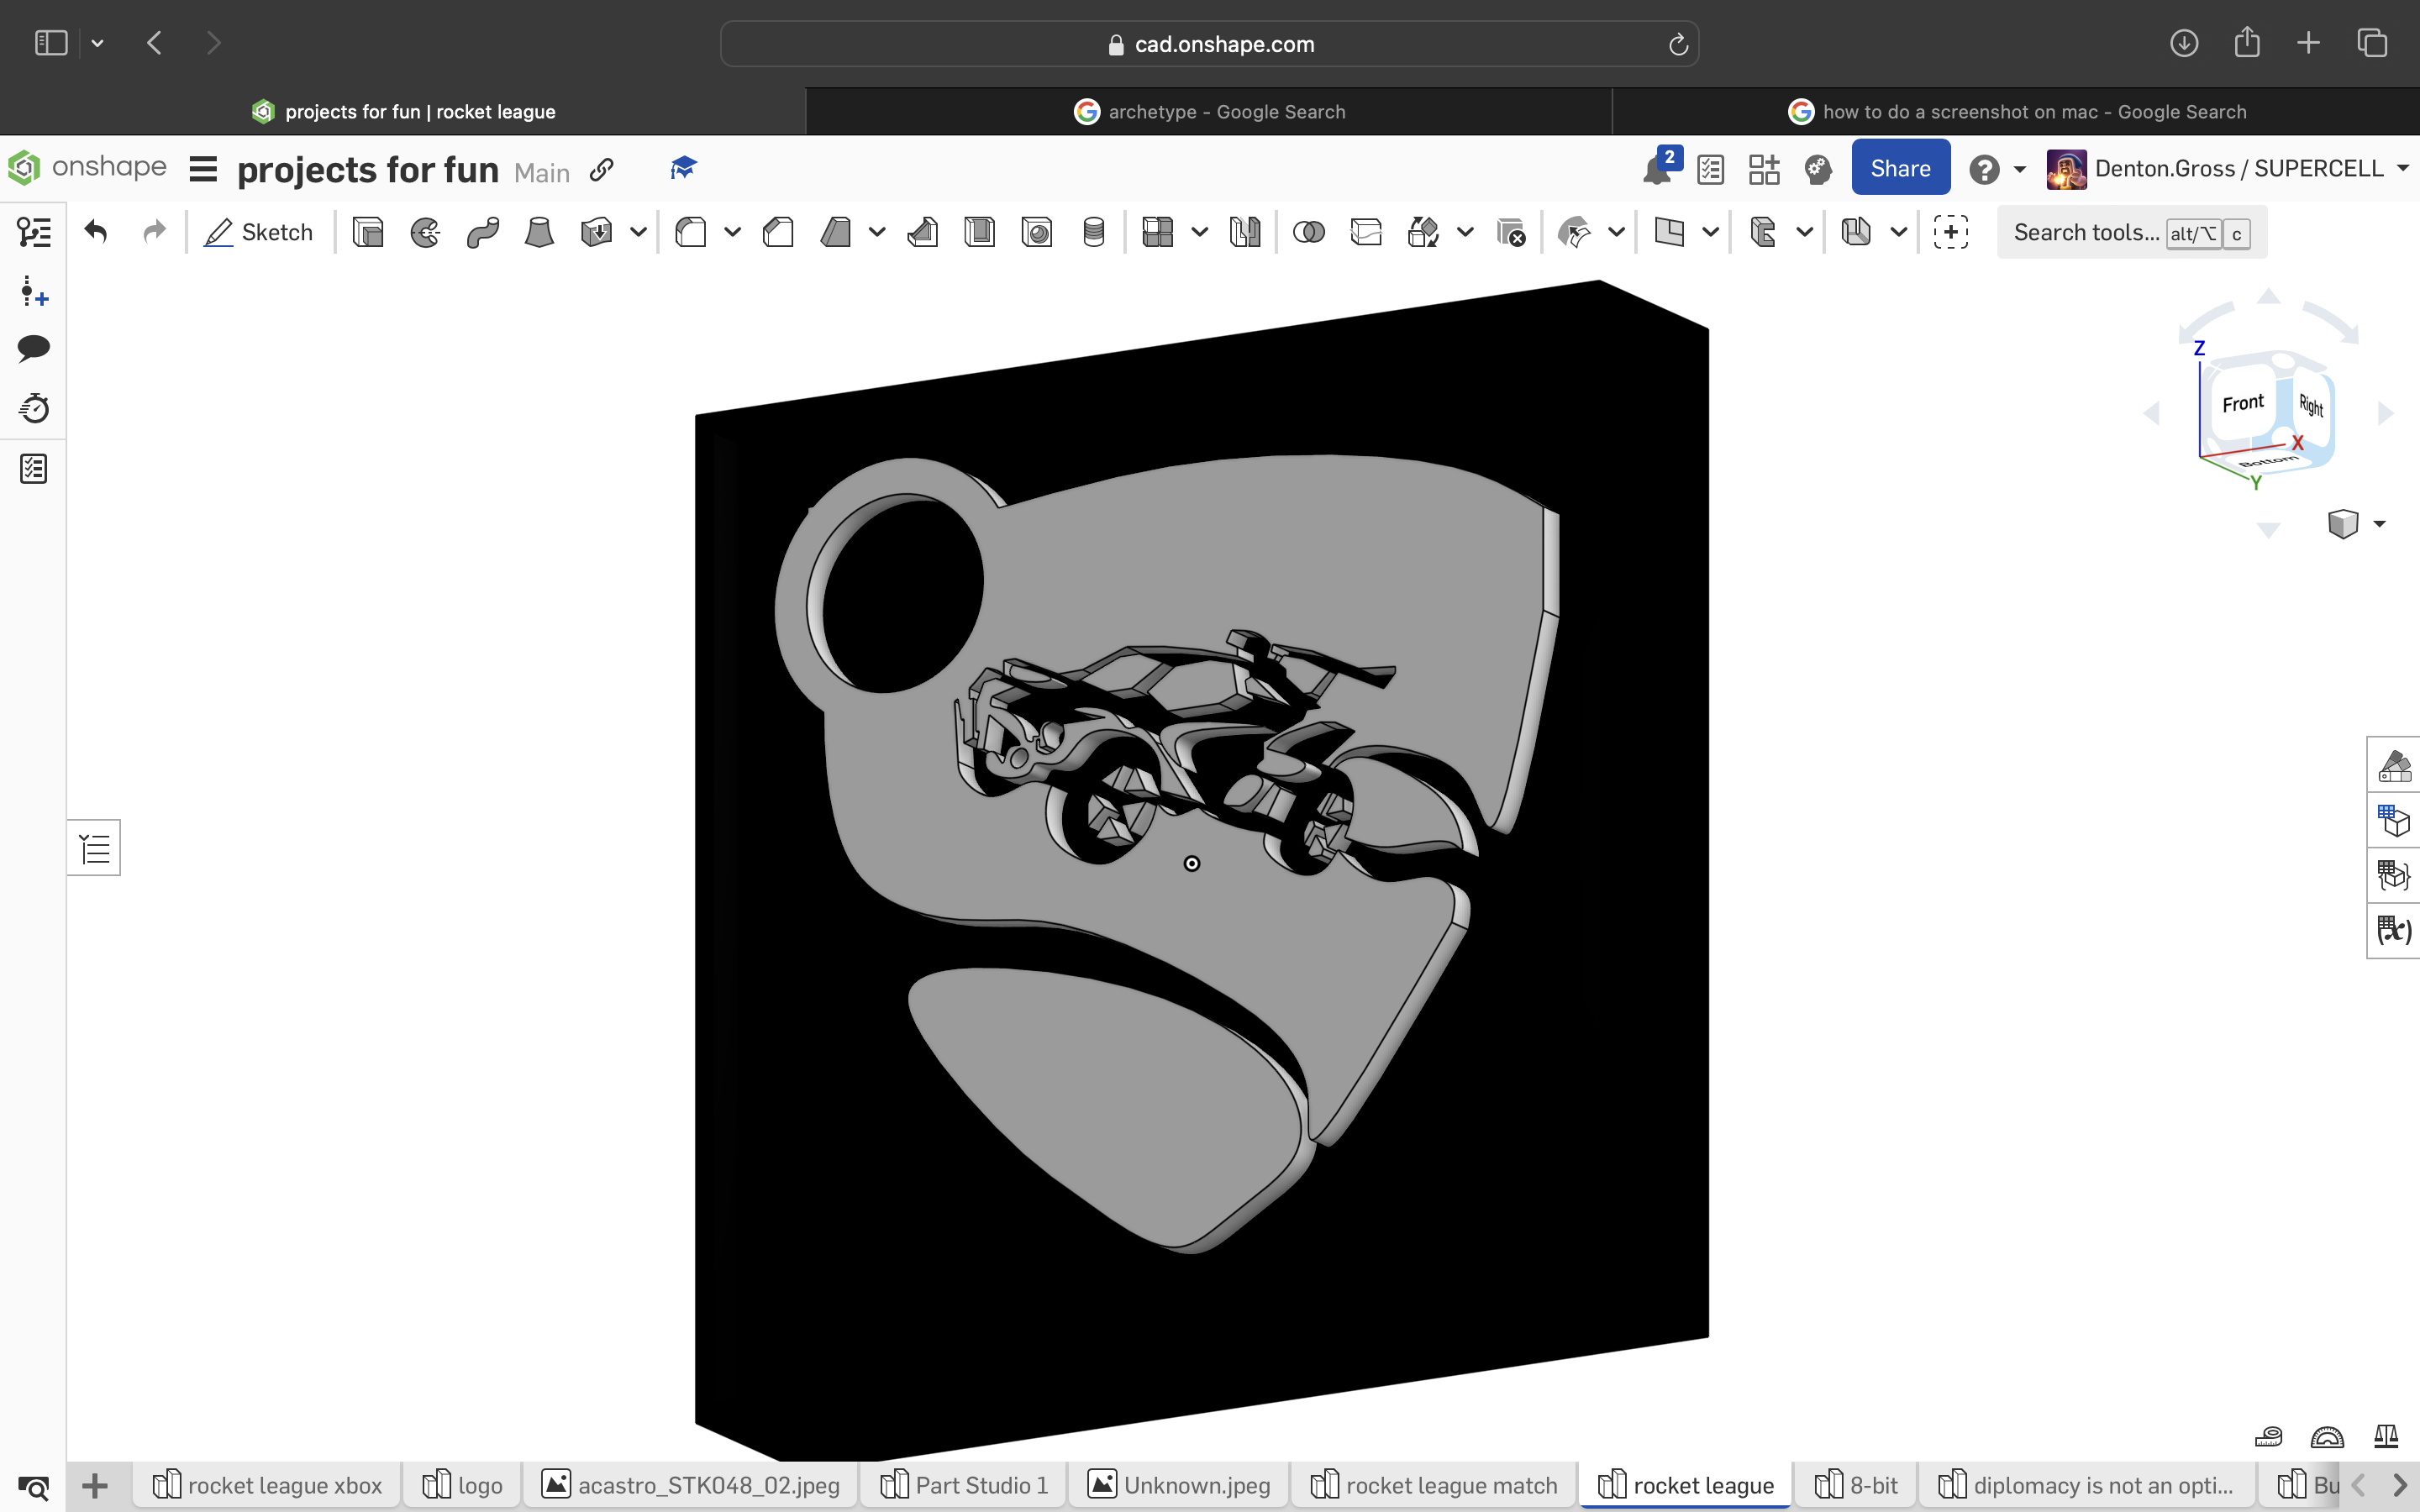Click the Right face of view cube

pyautogui.click(x=2310, y=405)
